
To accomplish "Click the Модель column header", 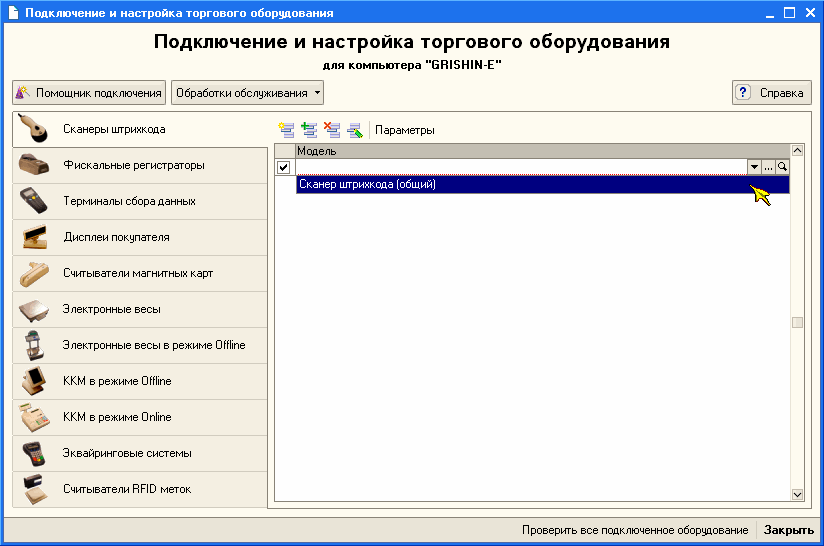I will pyautogui.click(x=542, y=151).
